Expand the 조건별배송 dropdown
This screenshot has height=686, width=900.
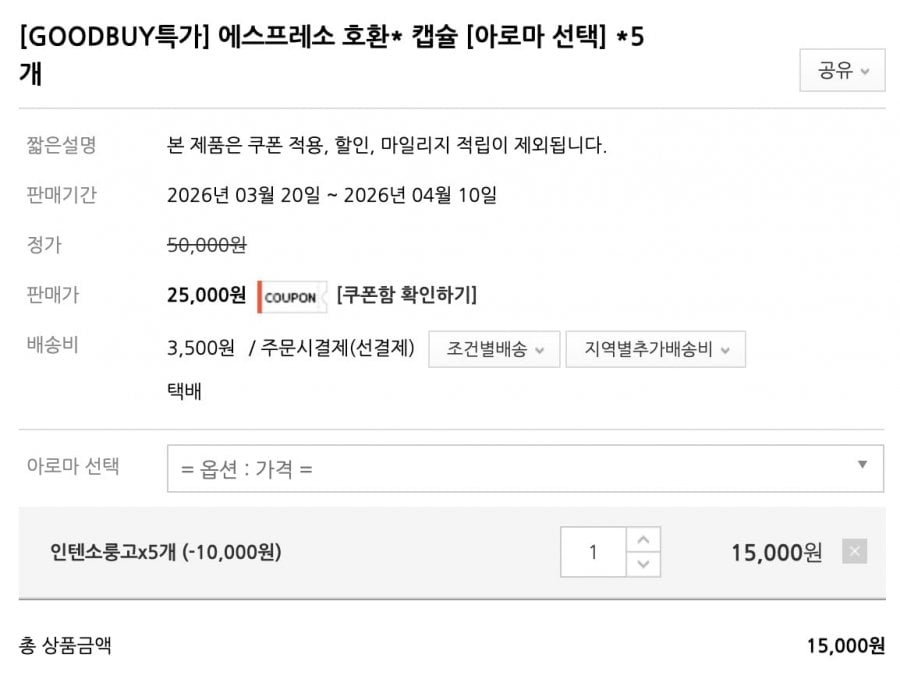495,350
